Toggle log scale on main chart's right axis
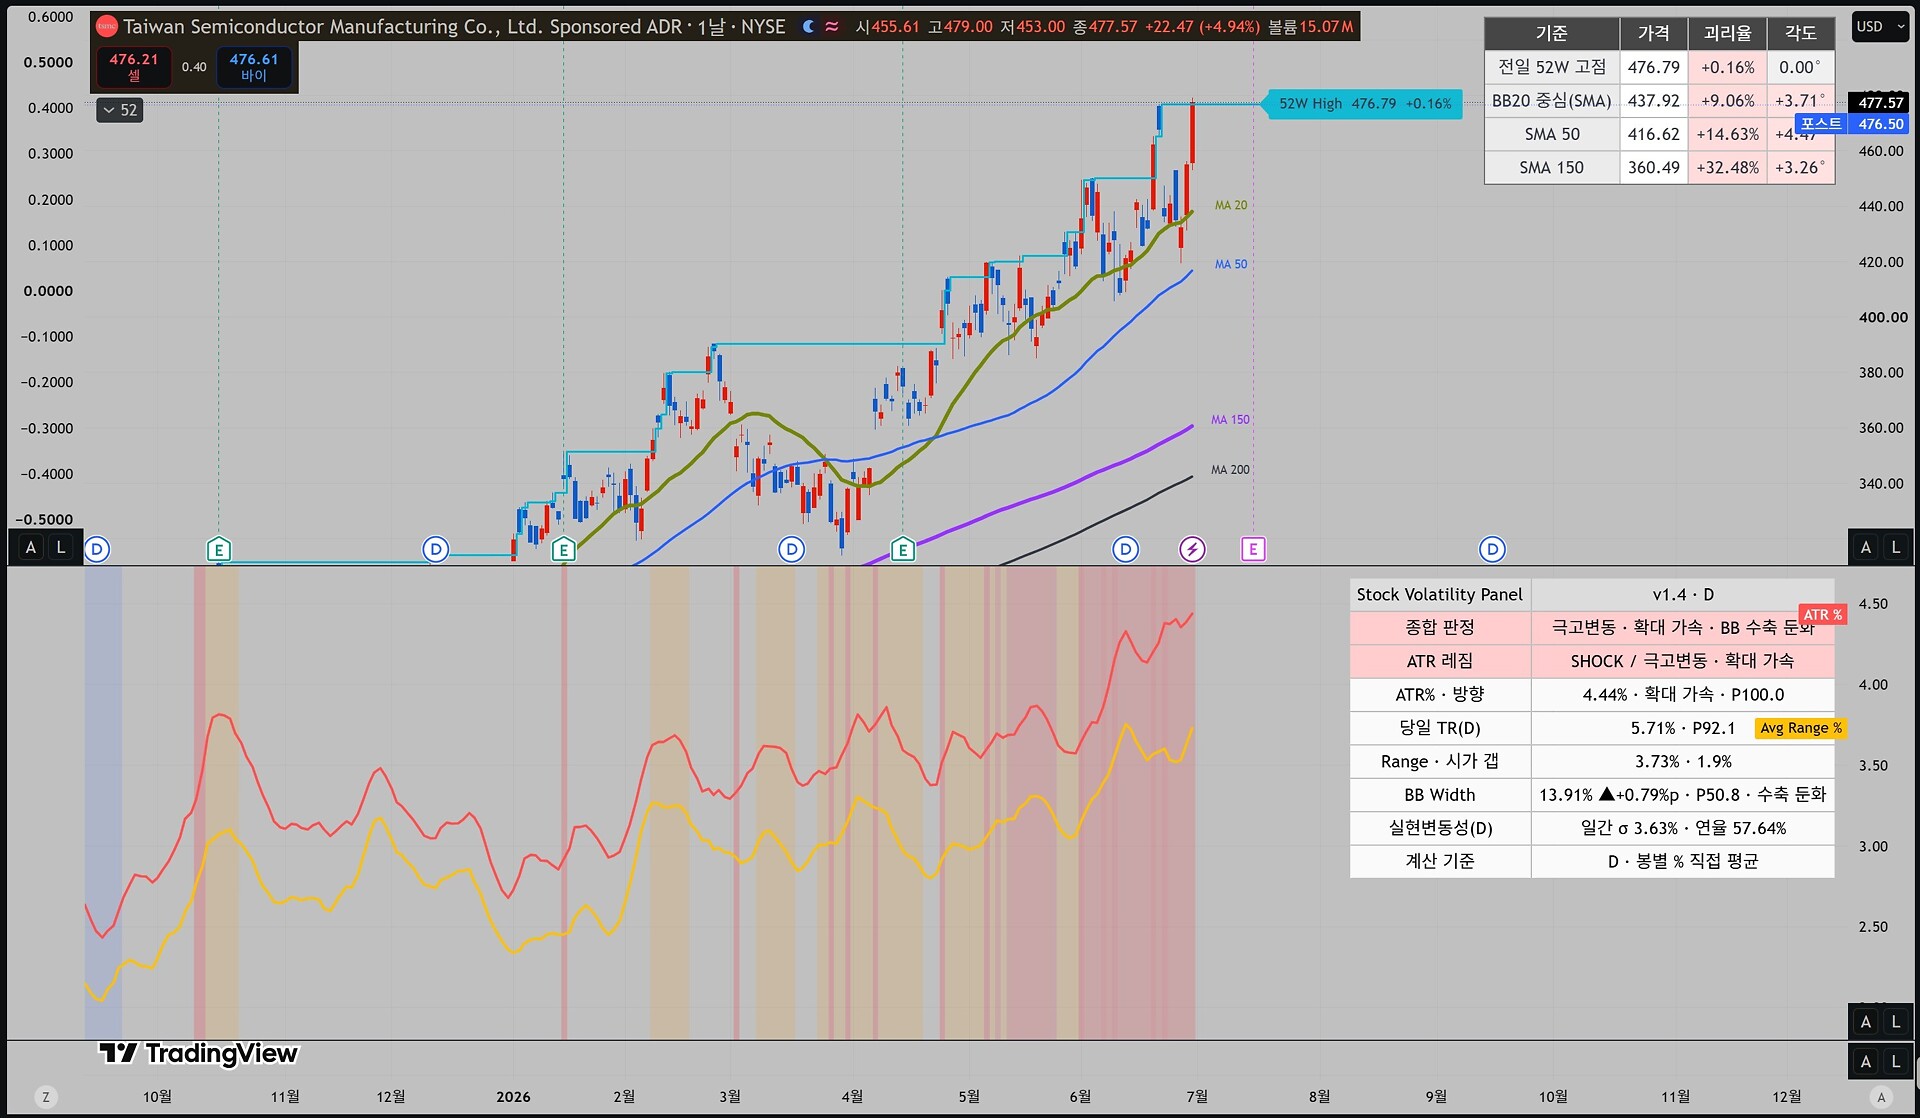 (1895, 547)
